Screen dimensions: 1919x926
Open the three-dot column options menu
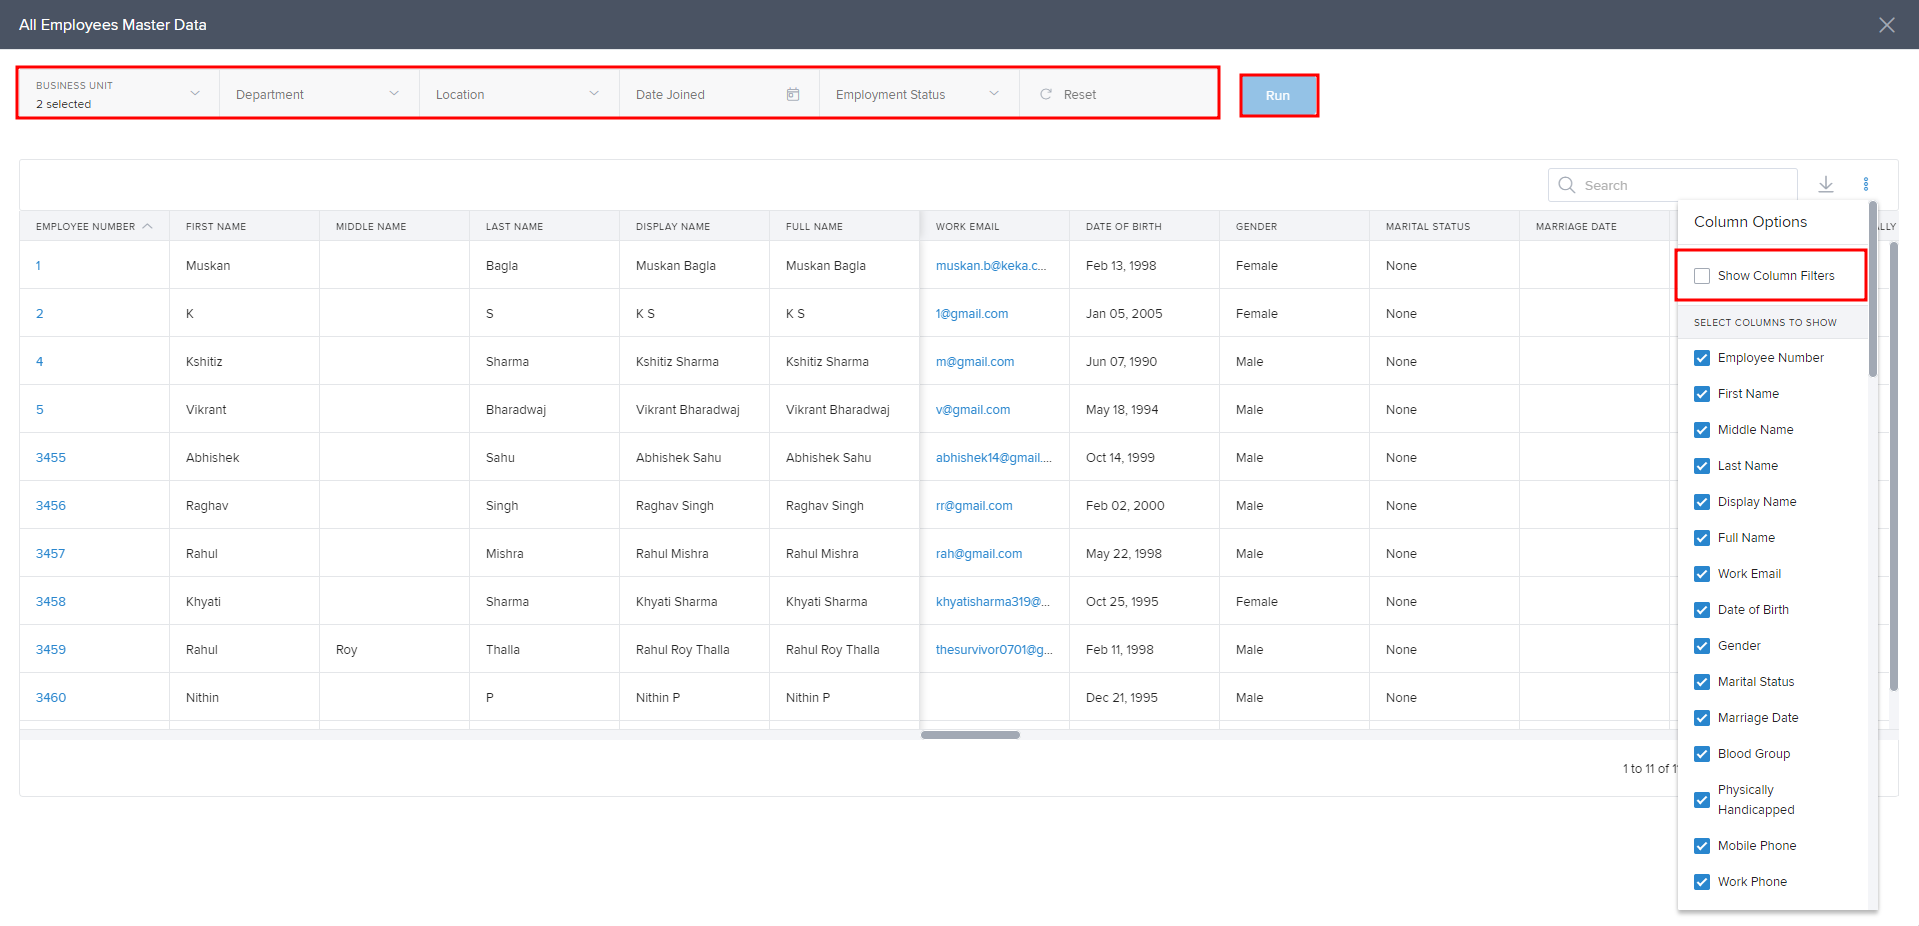click(1865, 184)
